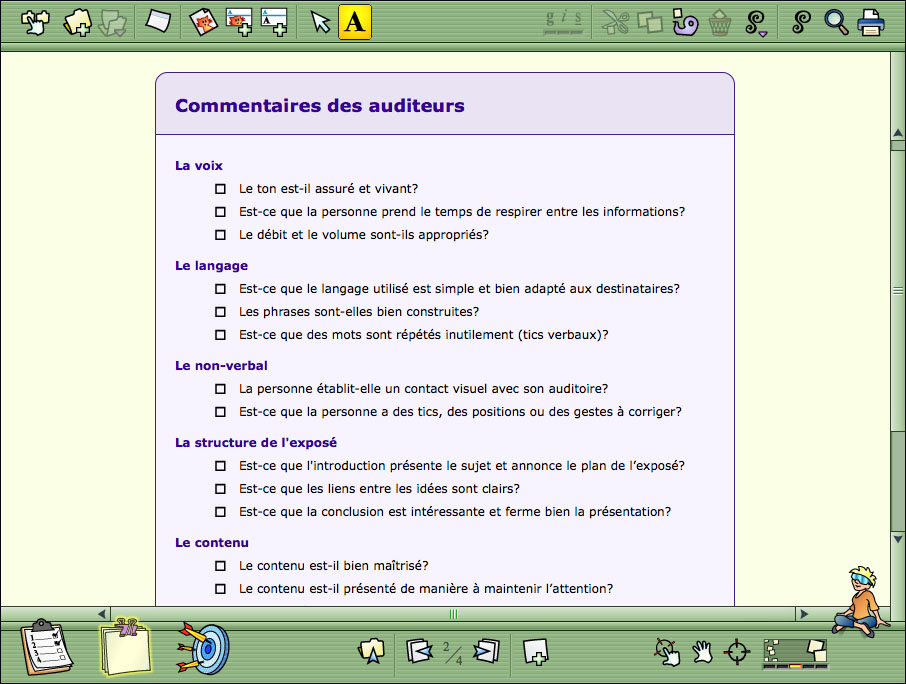Tick the 'conclusion est intéressante' checkbox
The image size is (906, 684).
pos(220,512)
